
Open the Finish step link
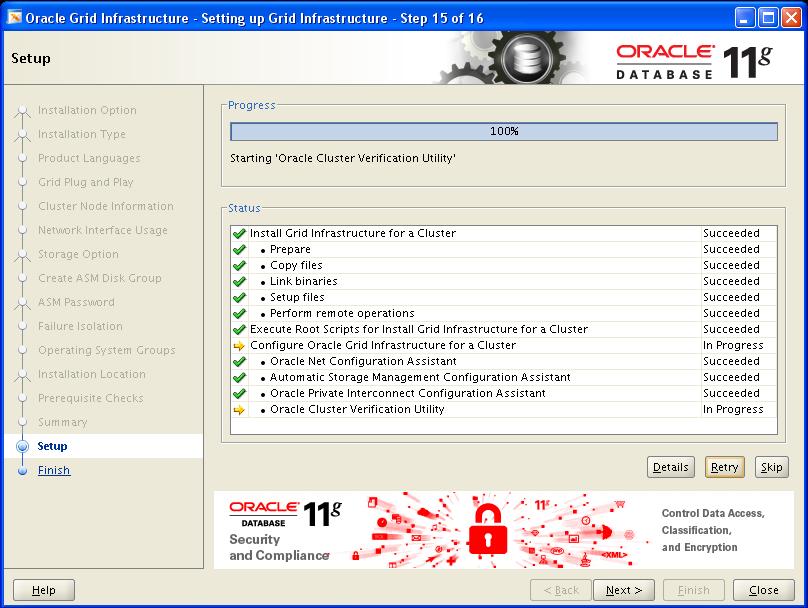(54, 471)
